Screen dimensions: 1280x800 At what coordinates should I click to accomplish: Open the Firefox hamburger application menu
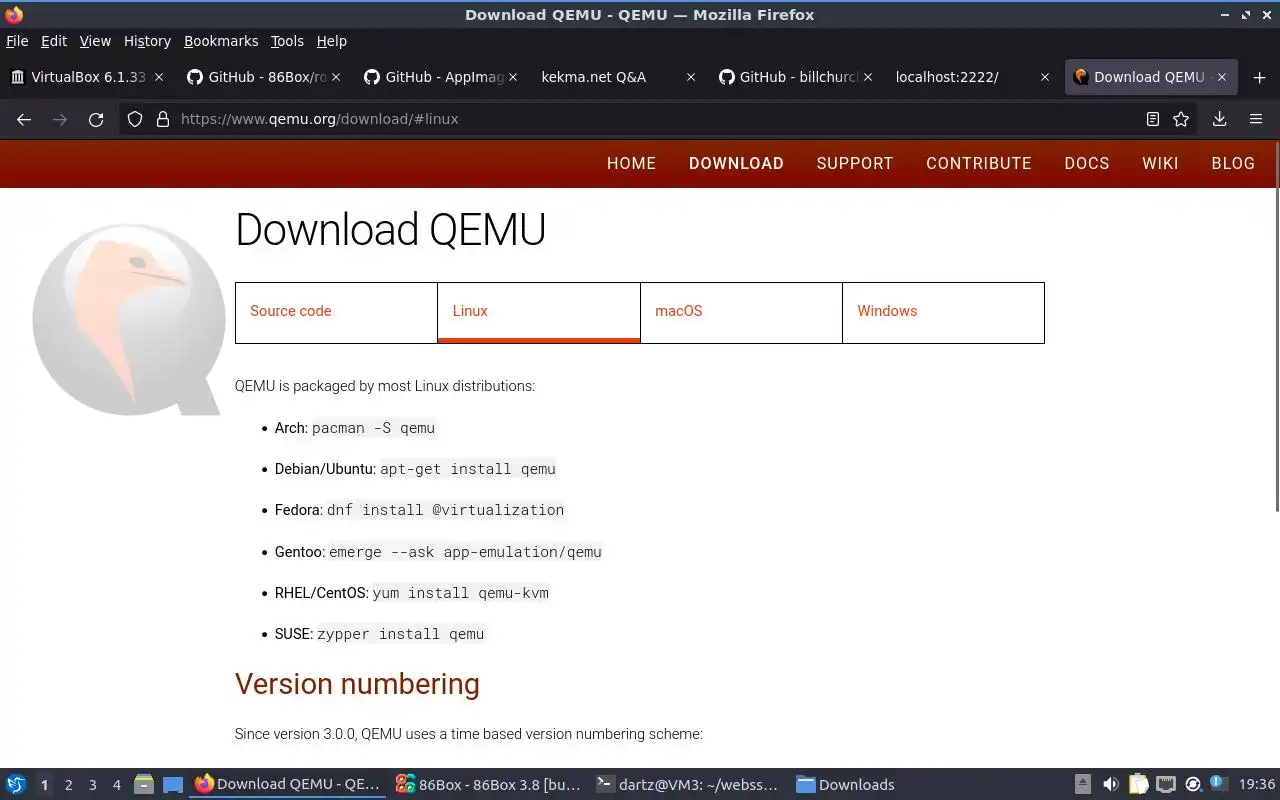[x=1256, y=119]
